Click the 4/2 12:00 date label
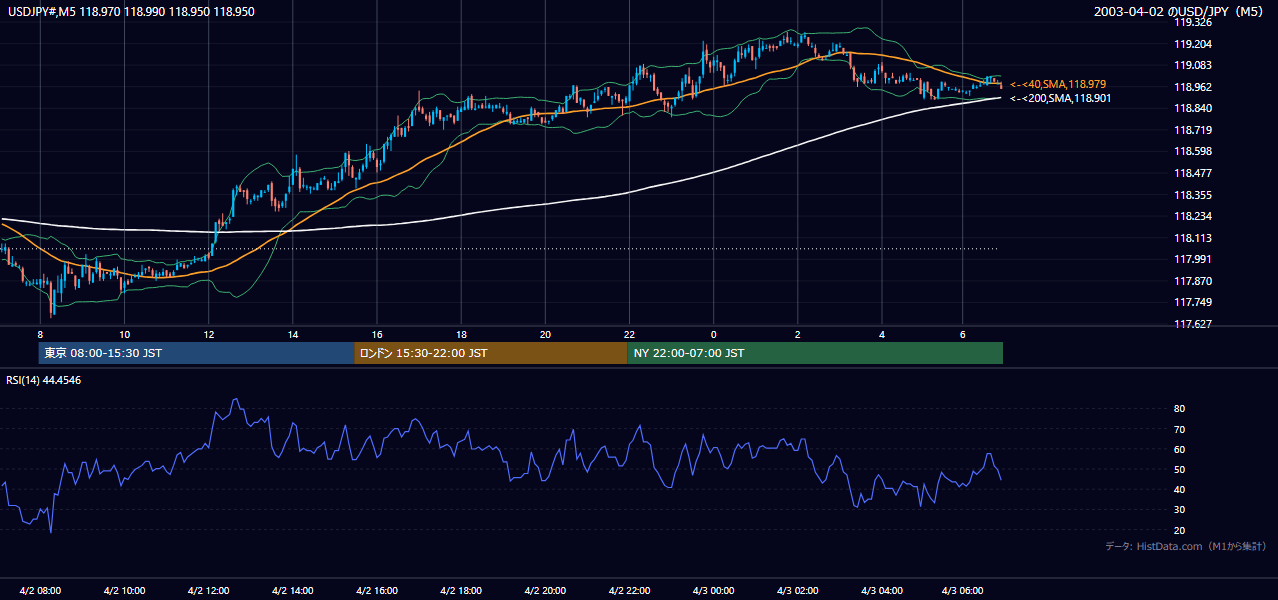This screenshot has height=600, width=1278. (208, 590)
